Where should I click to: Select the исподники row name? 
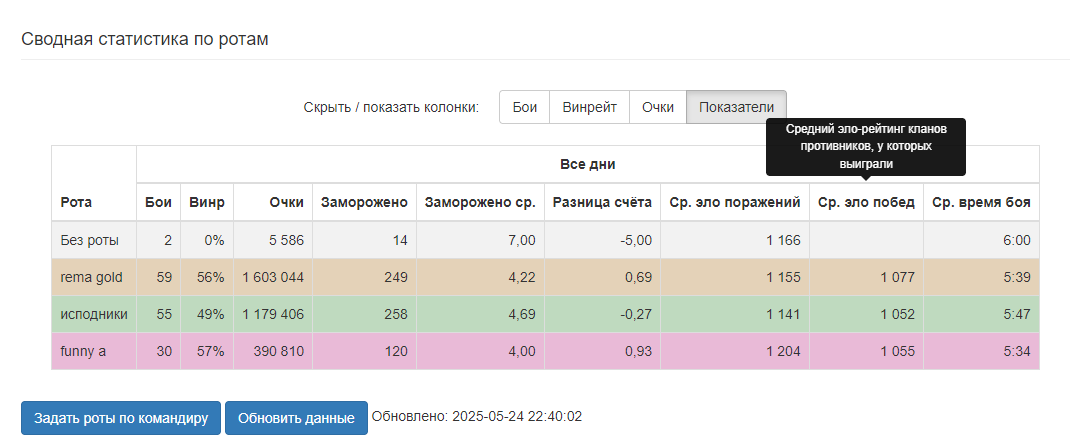tap(94, 314)
